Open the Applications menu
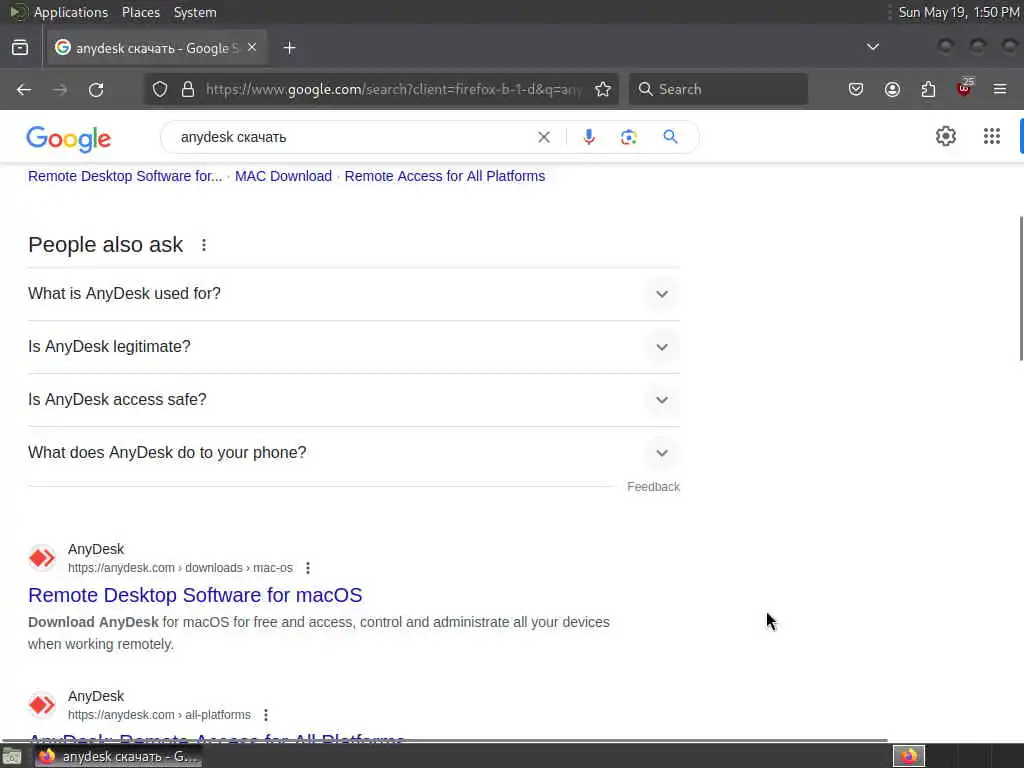1024x768 pixels. tap(71, 12)
